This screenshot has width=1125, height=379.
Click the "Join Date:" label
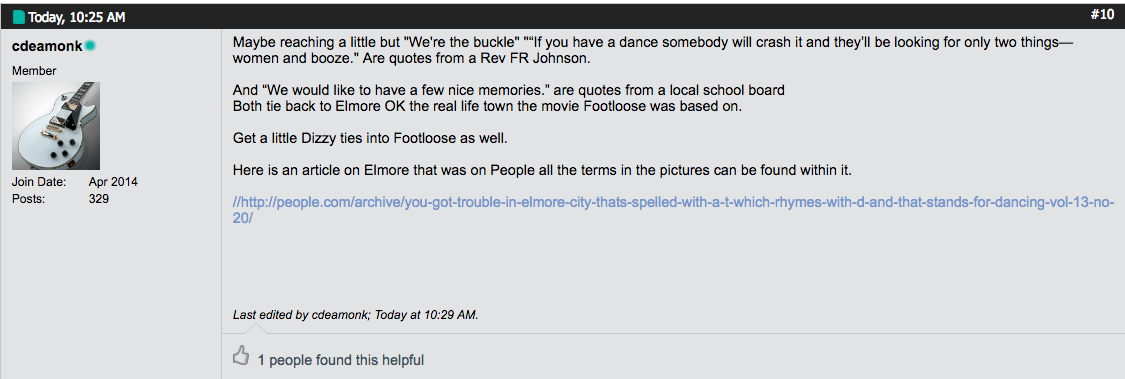[39, 182]
